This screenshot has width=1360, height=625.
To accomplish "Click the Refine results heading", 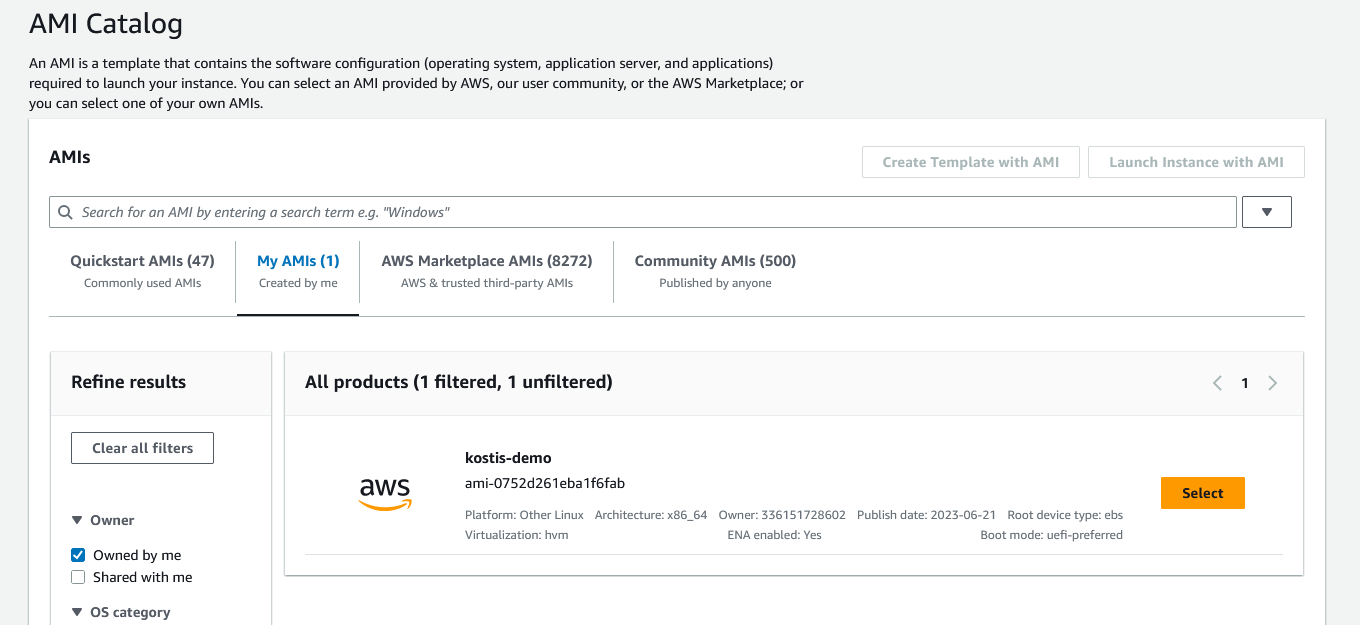I will pos(128,382).
